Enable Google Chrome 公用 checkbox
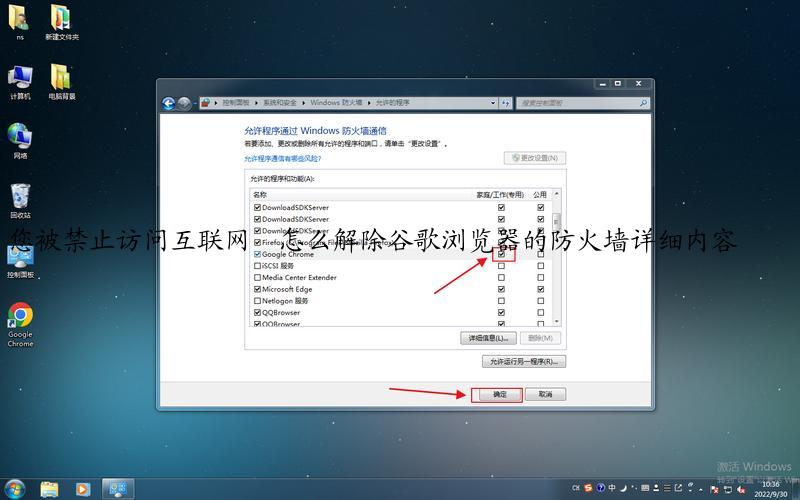Screen dimensions: 800x500 [540, 254]
